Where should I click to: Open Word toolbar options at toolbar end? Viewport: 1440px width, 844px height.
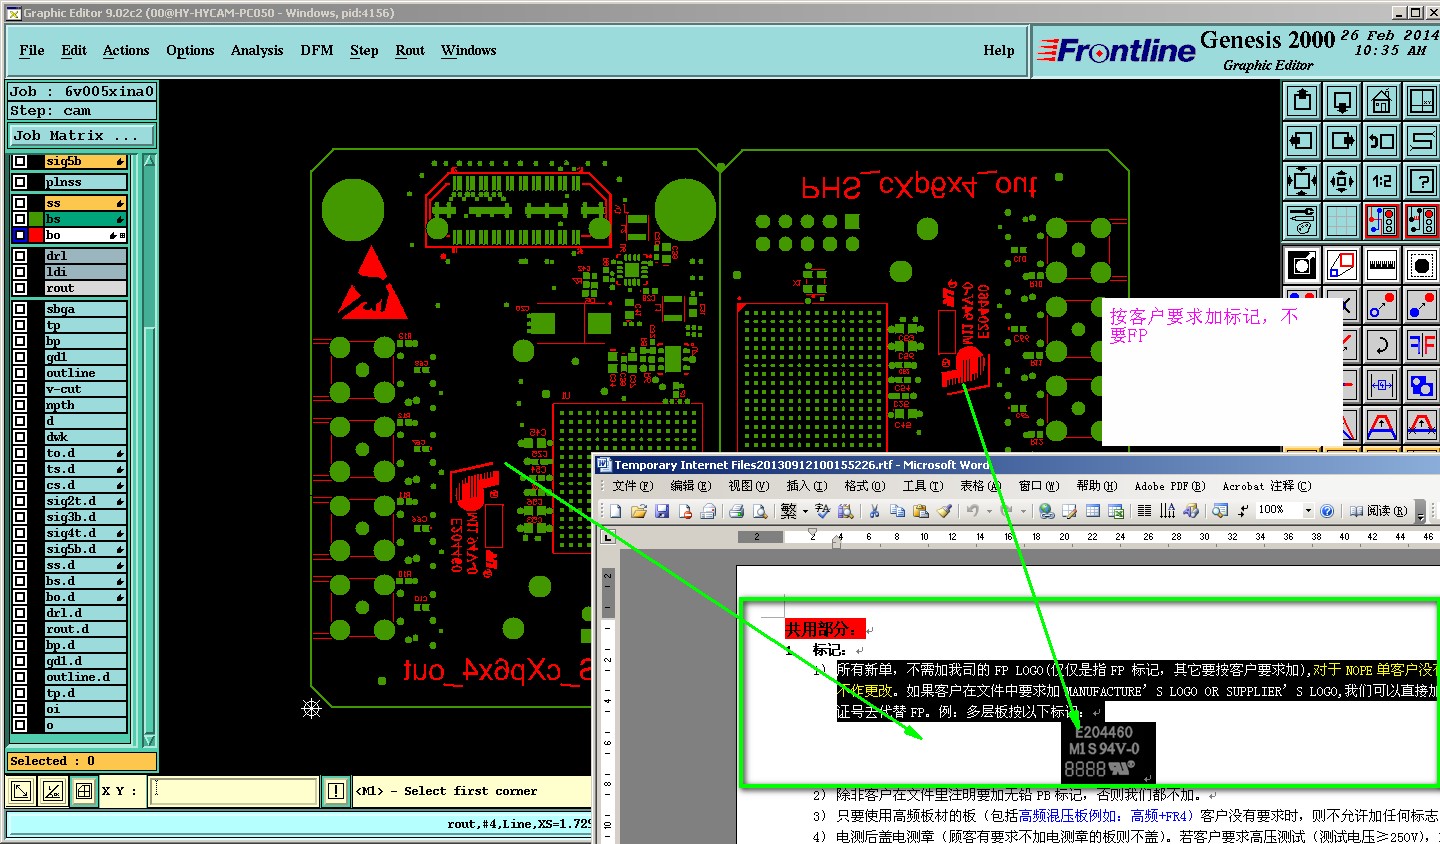tap(1421, 511)
